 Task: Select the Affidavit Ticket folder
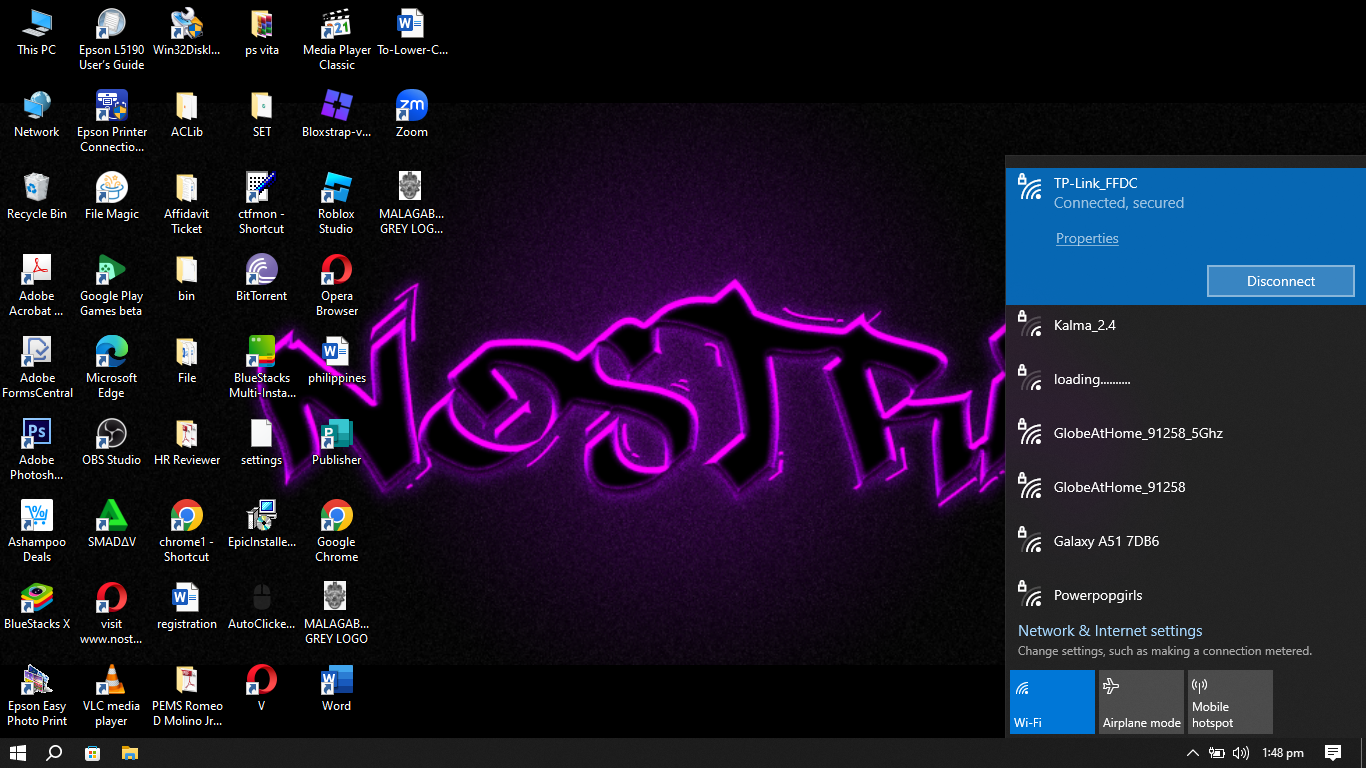187,204
